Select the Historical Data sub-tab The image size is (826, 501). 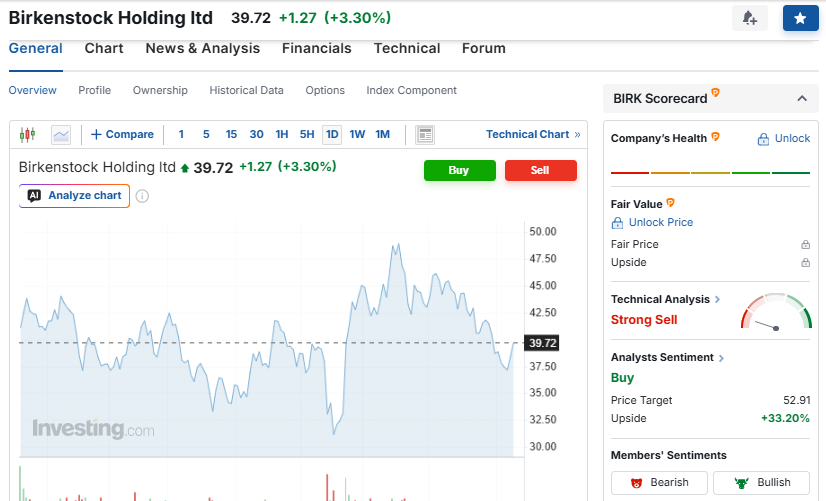coord(247,90)
